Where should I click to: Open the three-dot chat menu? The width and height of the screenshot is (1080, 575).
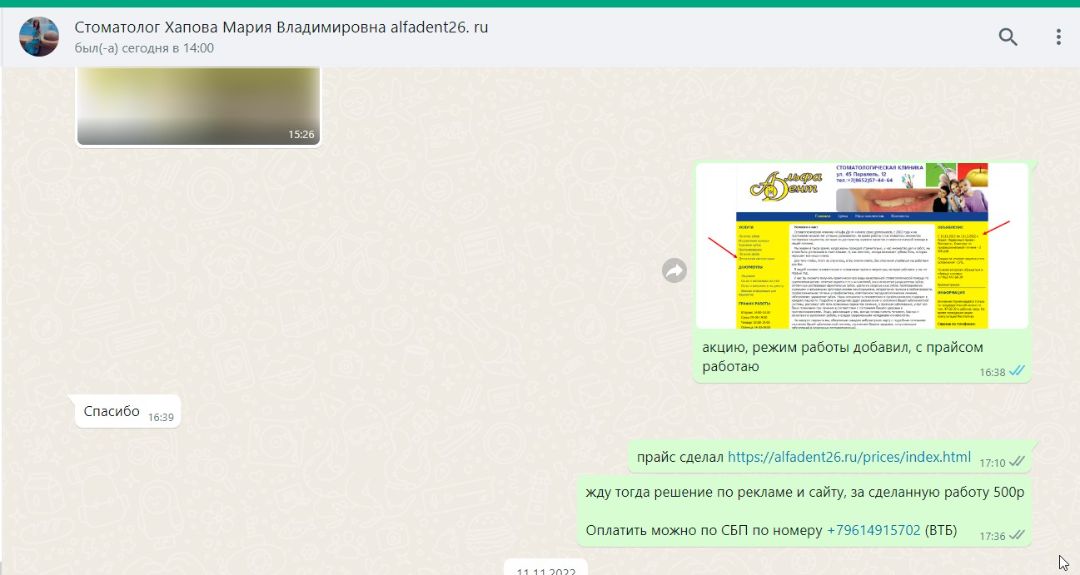click(x=1059, y=36)
